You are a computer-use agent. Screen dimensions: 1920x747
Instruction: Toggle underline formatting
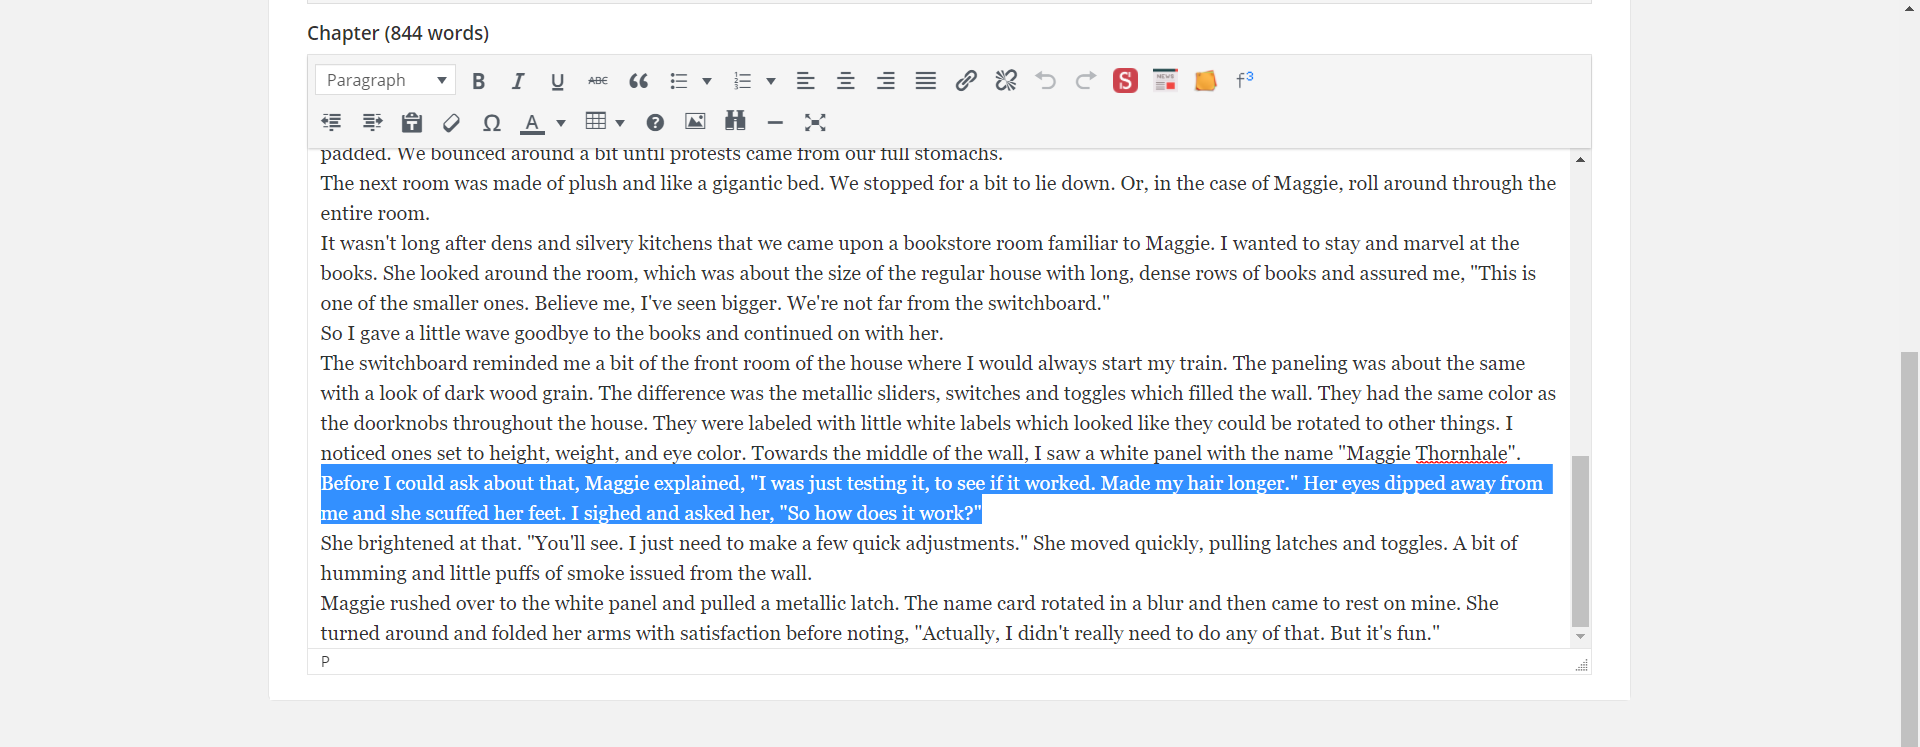[557, 81]
